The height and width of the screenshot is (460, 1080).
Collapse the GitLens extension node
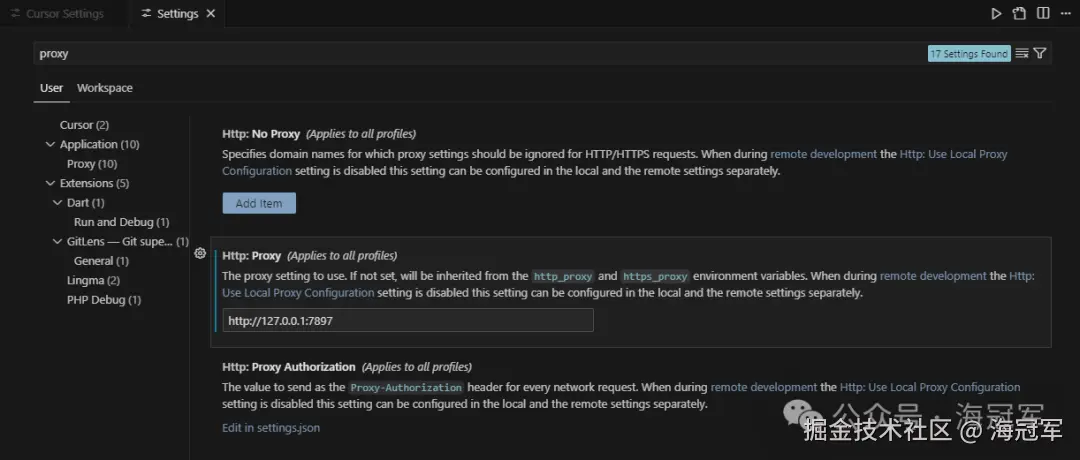58,242
